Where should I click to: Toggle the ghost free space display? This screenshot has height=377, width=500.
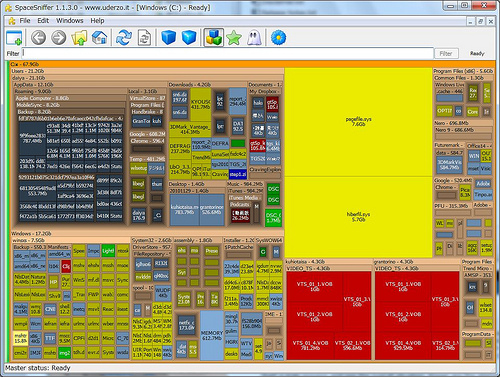[x=254, y=37]
